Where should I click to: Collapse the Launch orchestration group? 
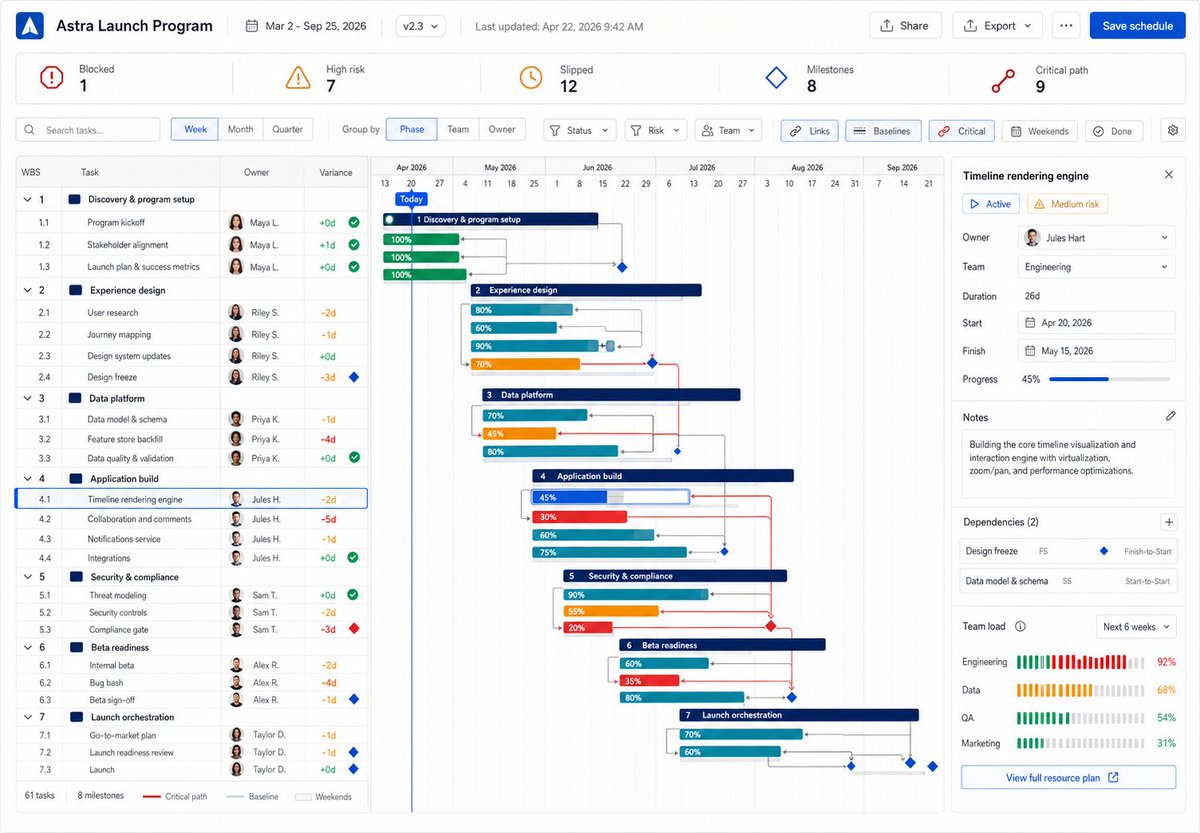(27, 717)
